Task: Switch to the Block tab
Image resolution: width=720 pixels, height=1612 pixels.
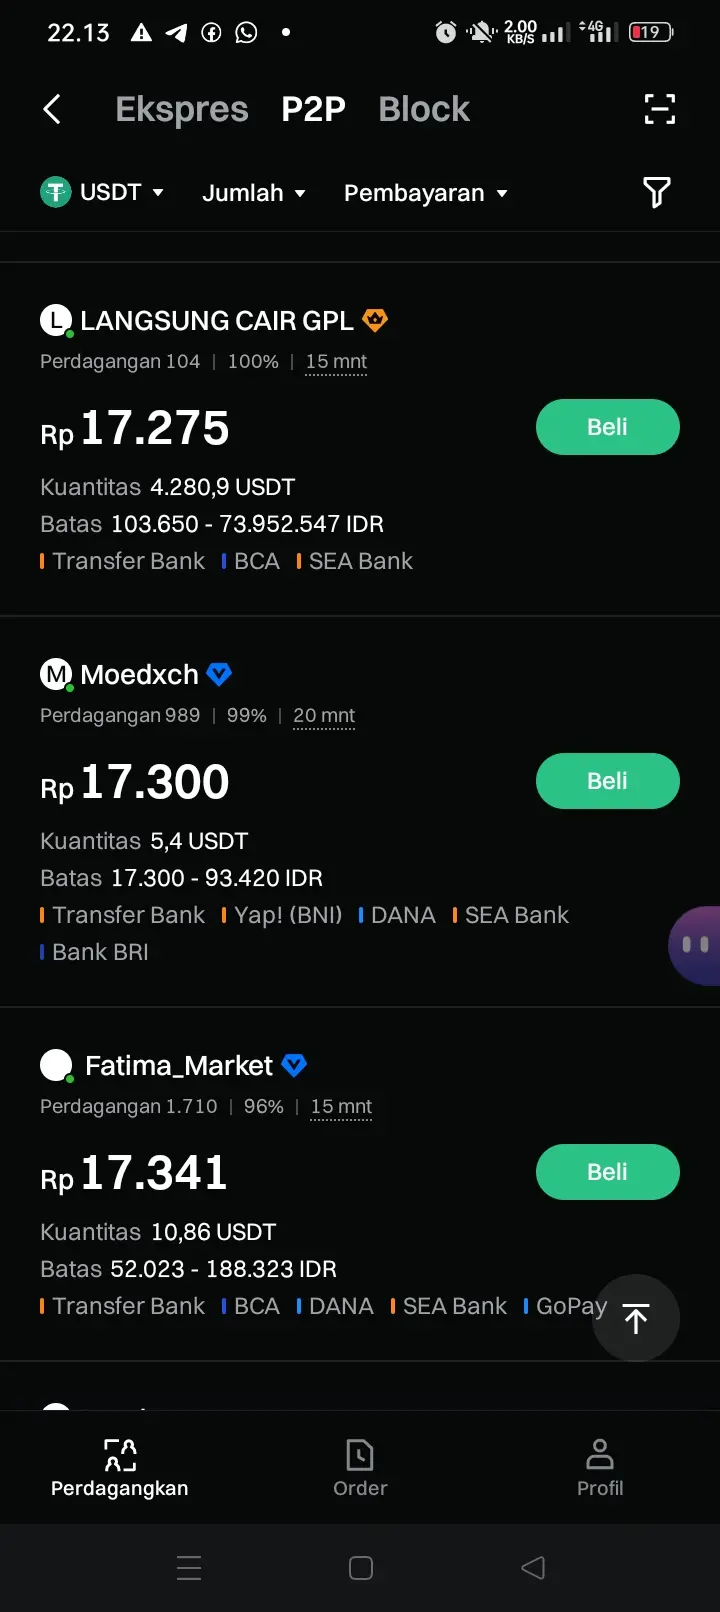Action: tap(424, 109)
